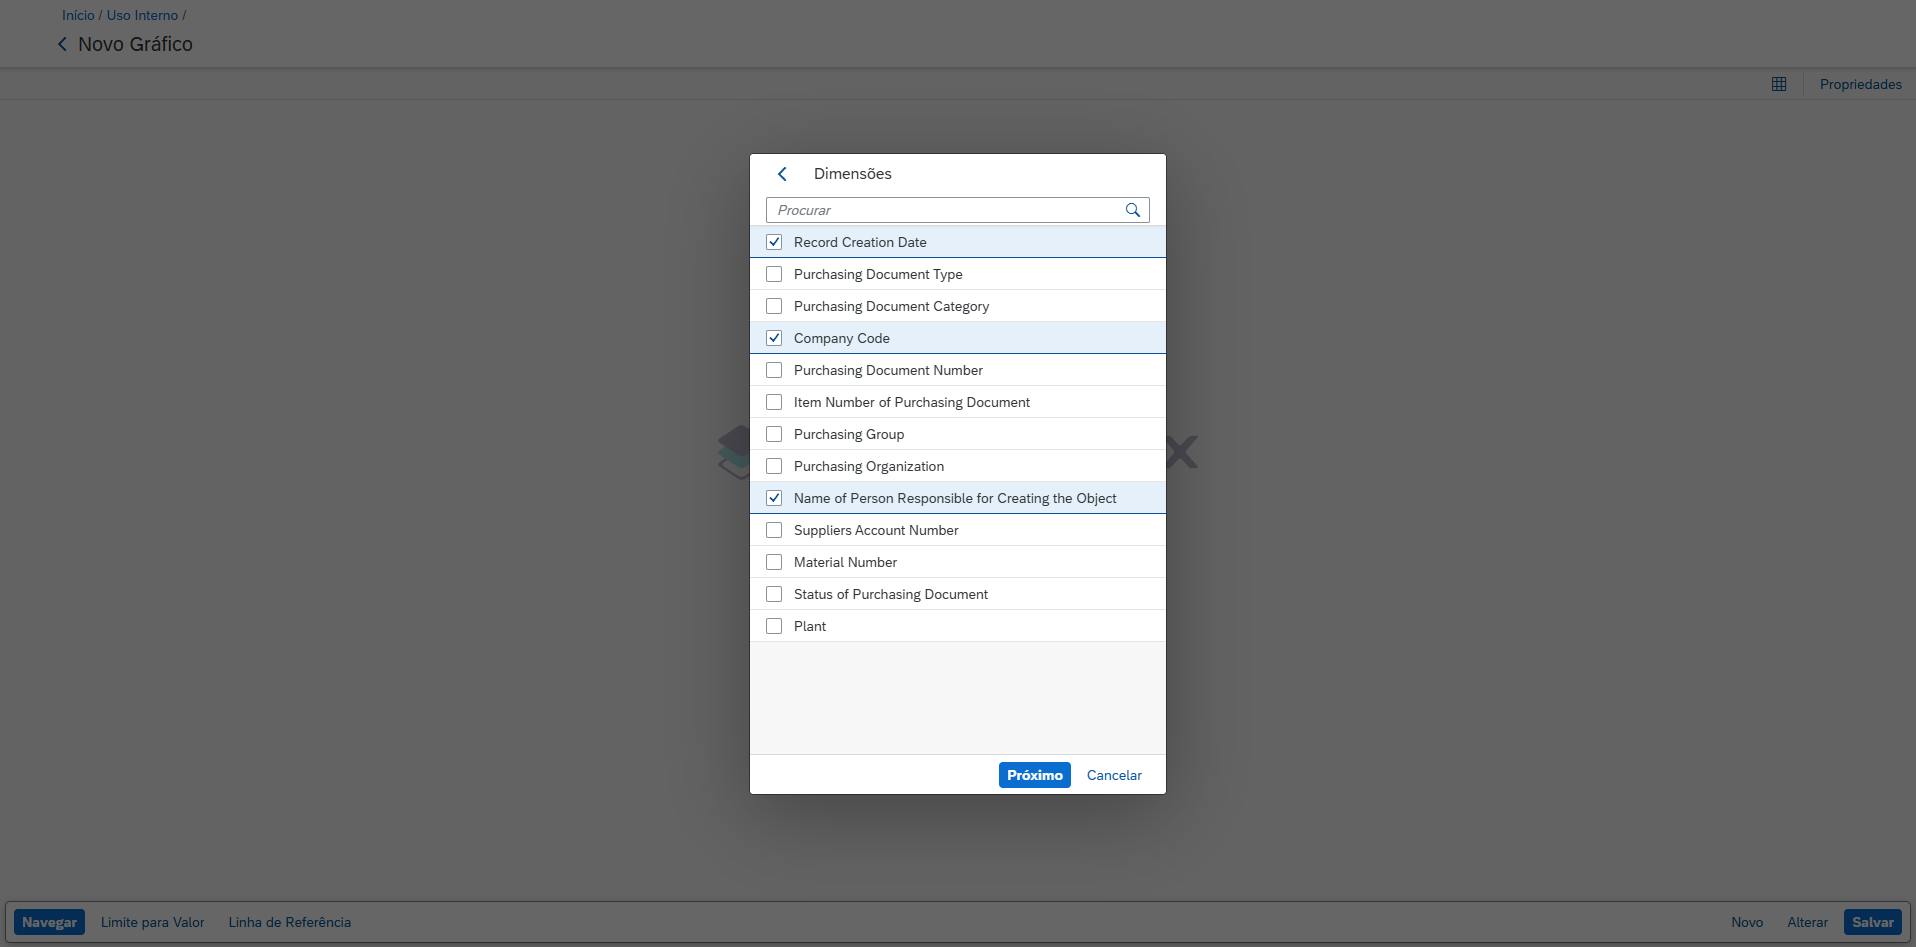Go back using arrow beside Novo Gráfico
The height and width of the screenshot is (947, 1916).
63,44
